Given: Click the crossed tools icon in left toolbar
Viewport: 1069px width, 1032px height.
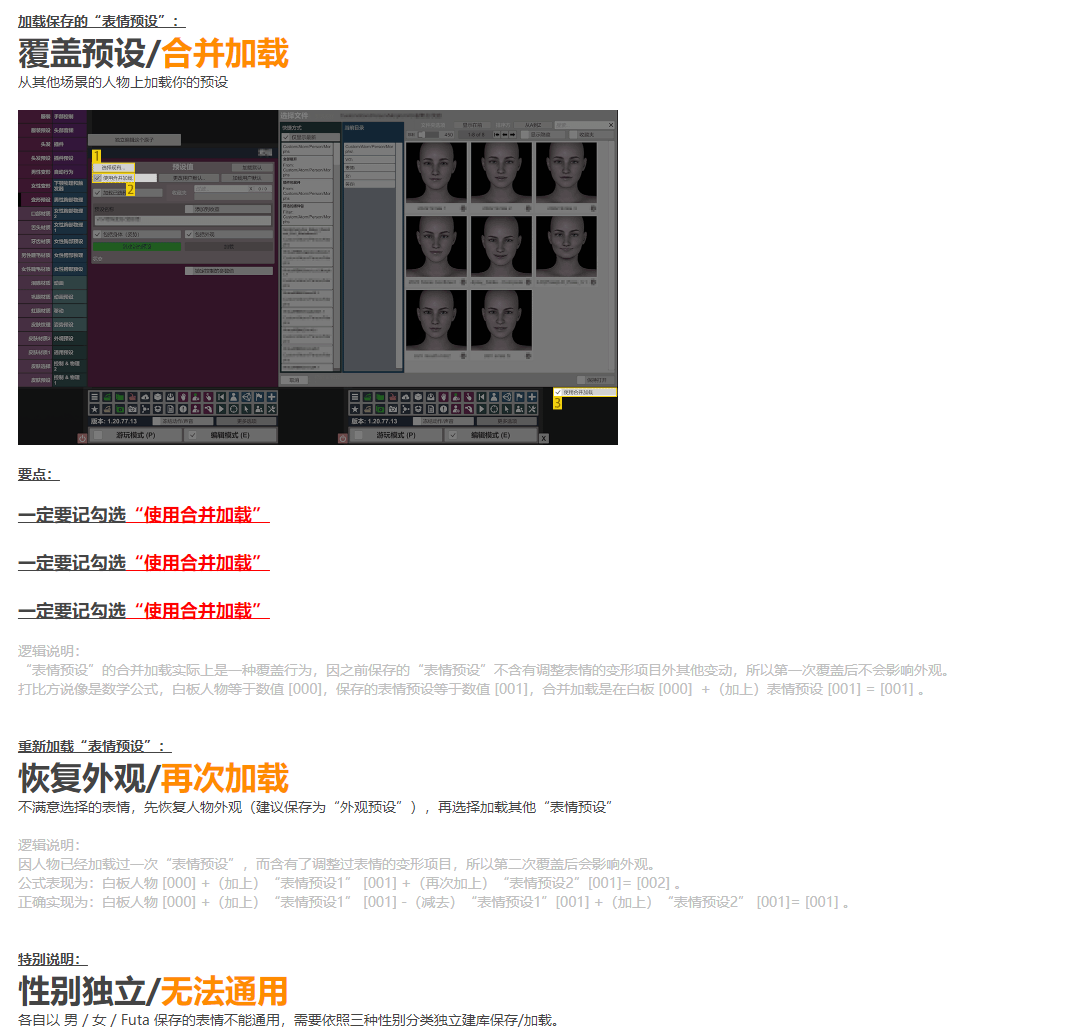Looking at the screenshot, I should tap(271, 410).
